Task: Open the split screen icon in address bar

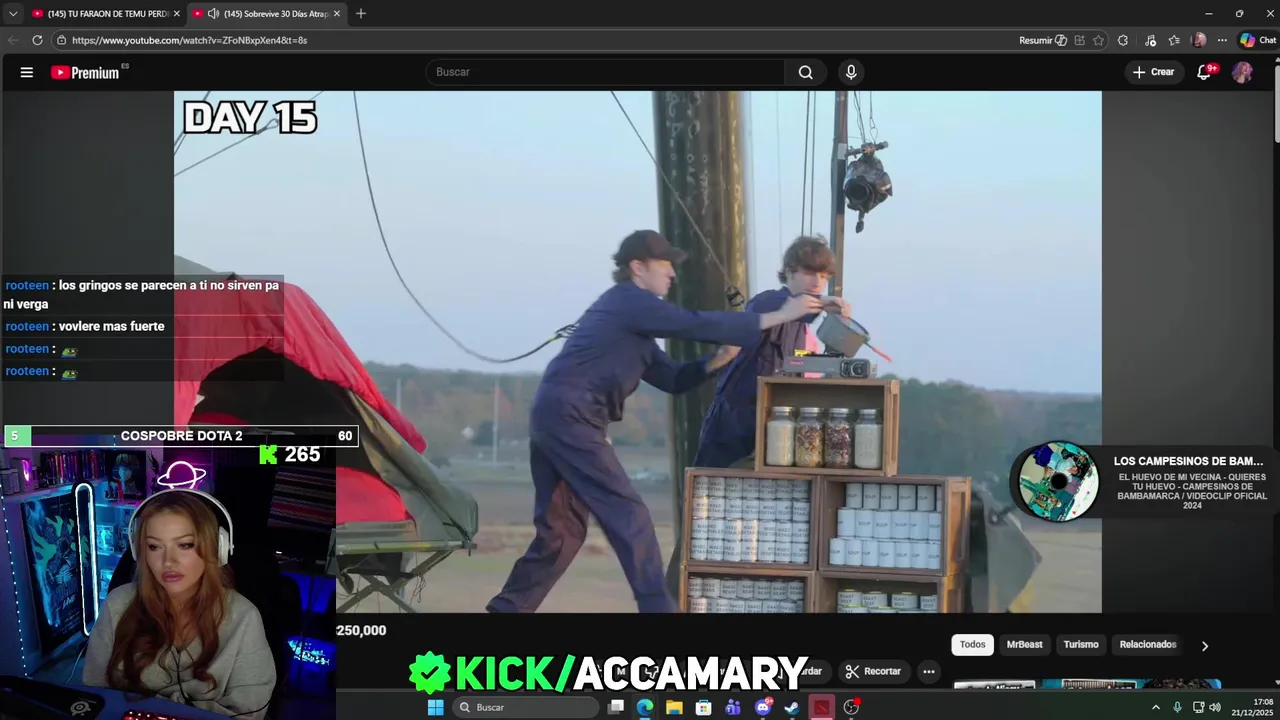Action: pos(1079,40)
